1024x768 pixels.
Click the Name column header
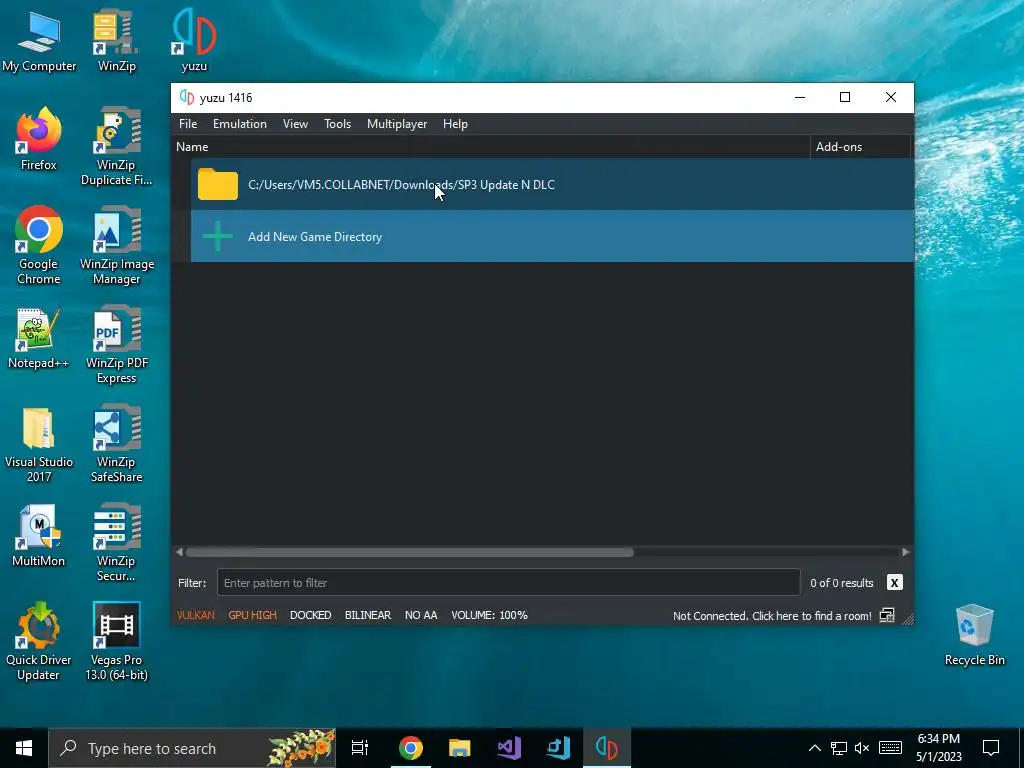click(492, 147)
